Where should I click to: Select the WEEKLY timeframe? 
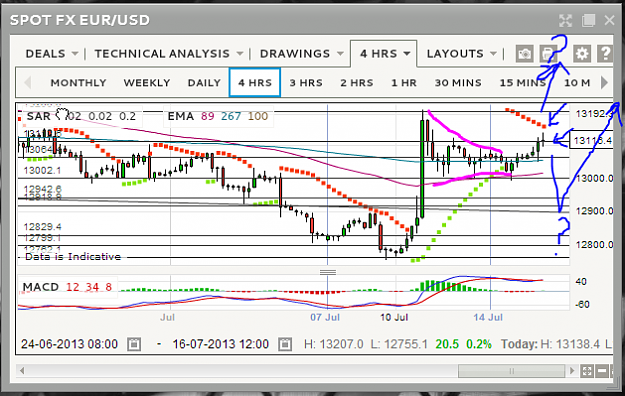click(147, 83)
